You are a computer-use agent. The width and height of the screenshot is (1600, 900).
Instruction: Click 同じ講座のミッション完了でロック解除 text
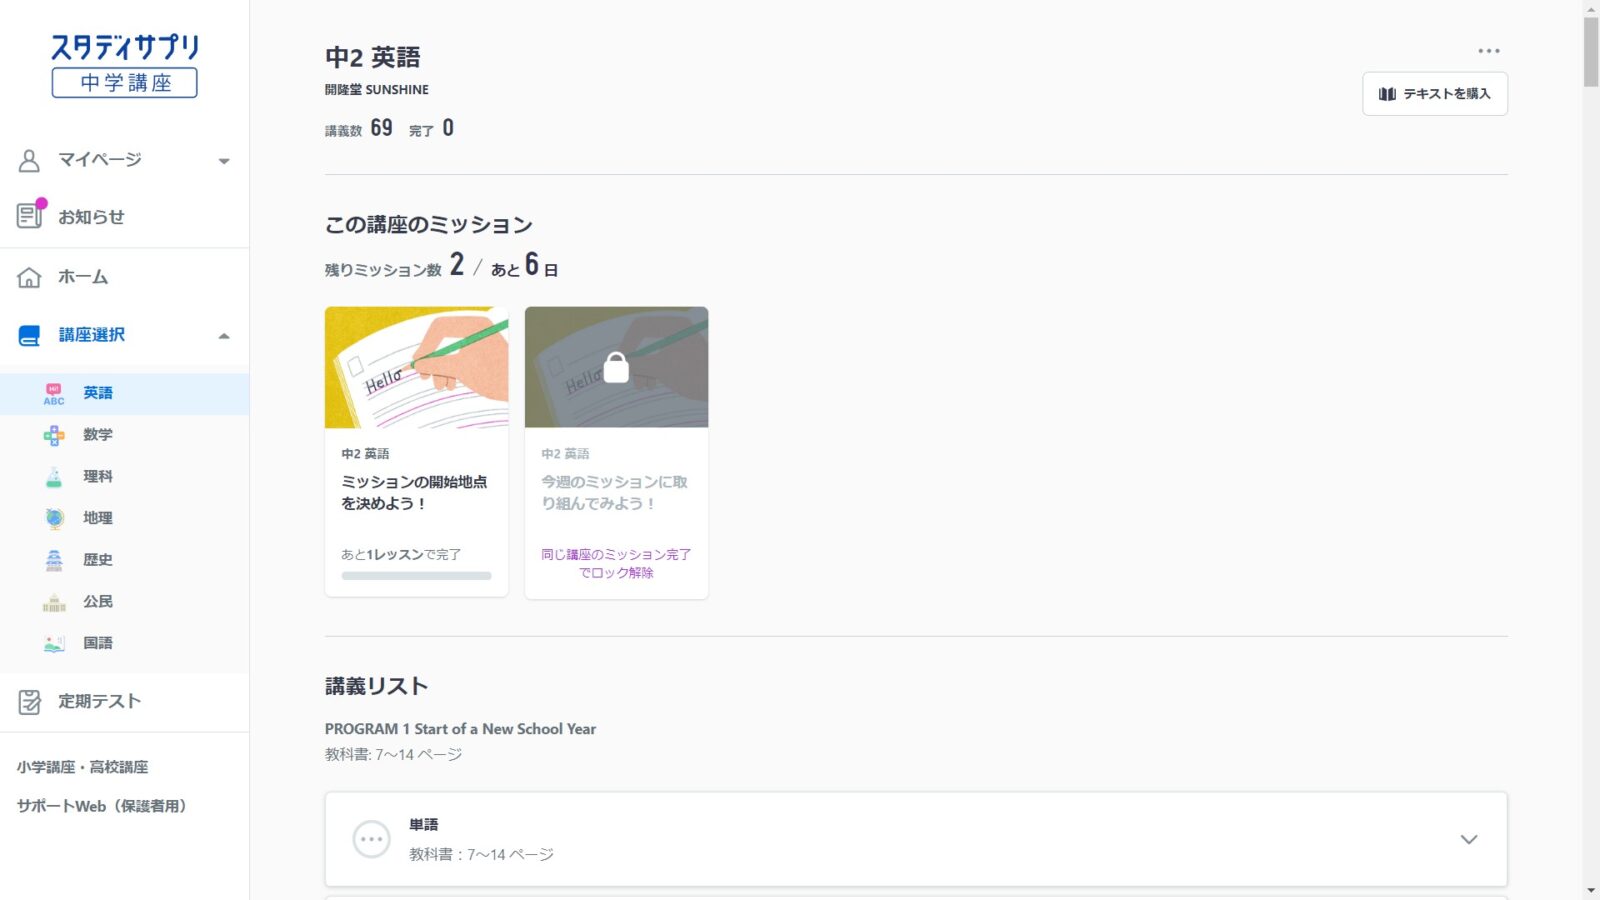pos(616,563)
